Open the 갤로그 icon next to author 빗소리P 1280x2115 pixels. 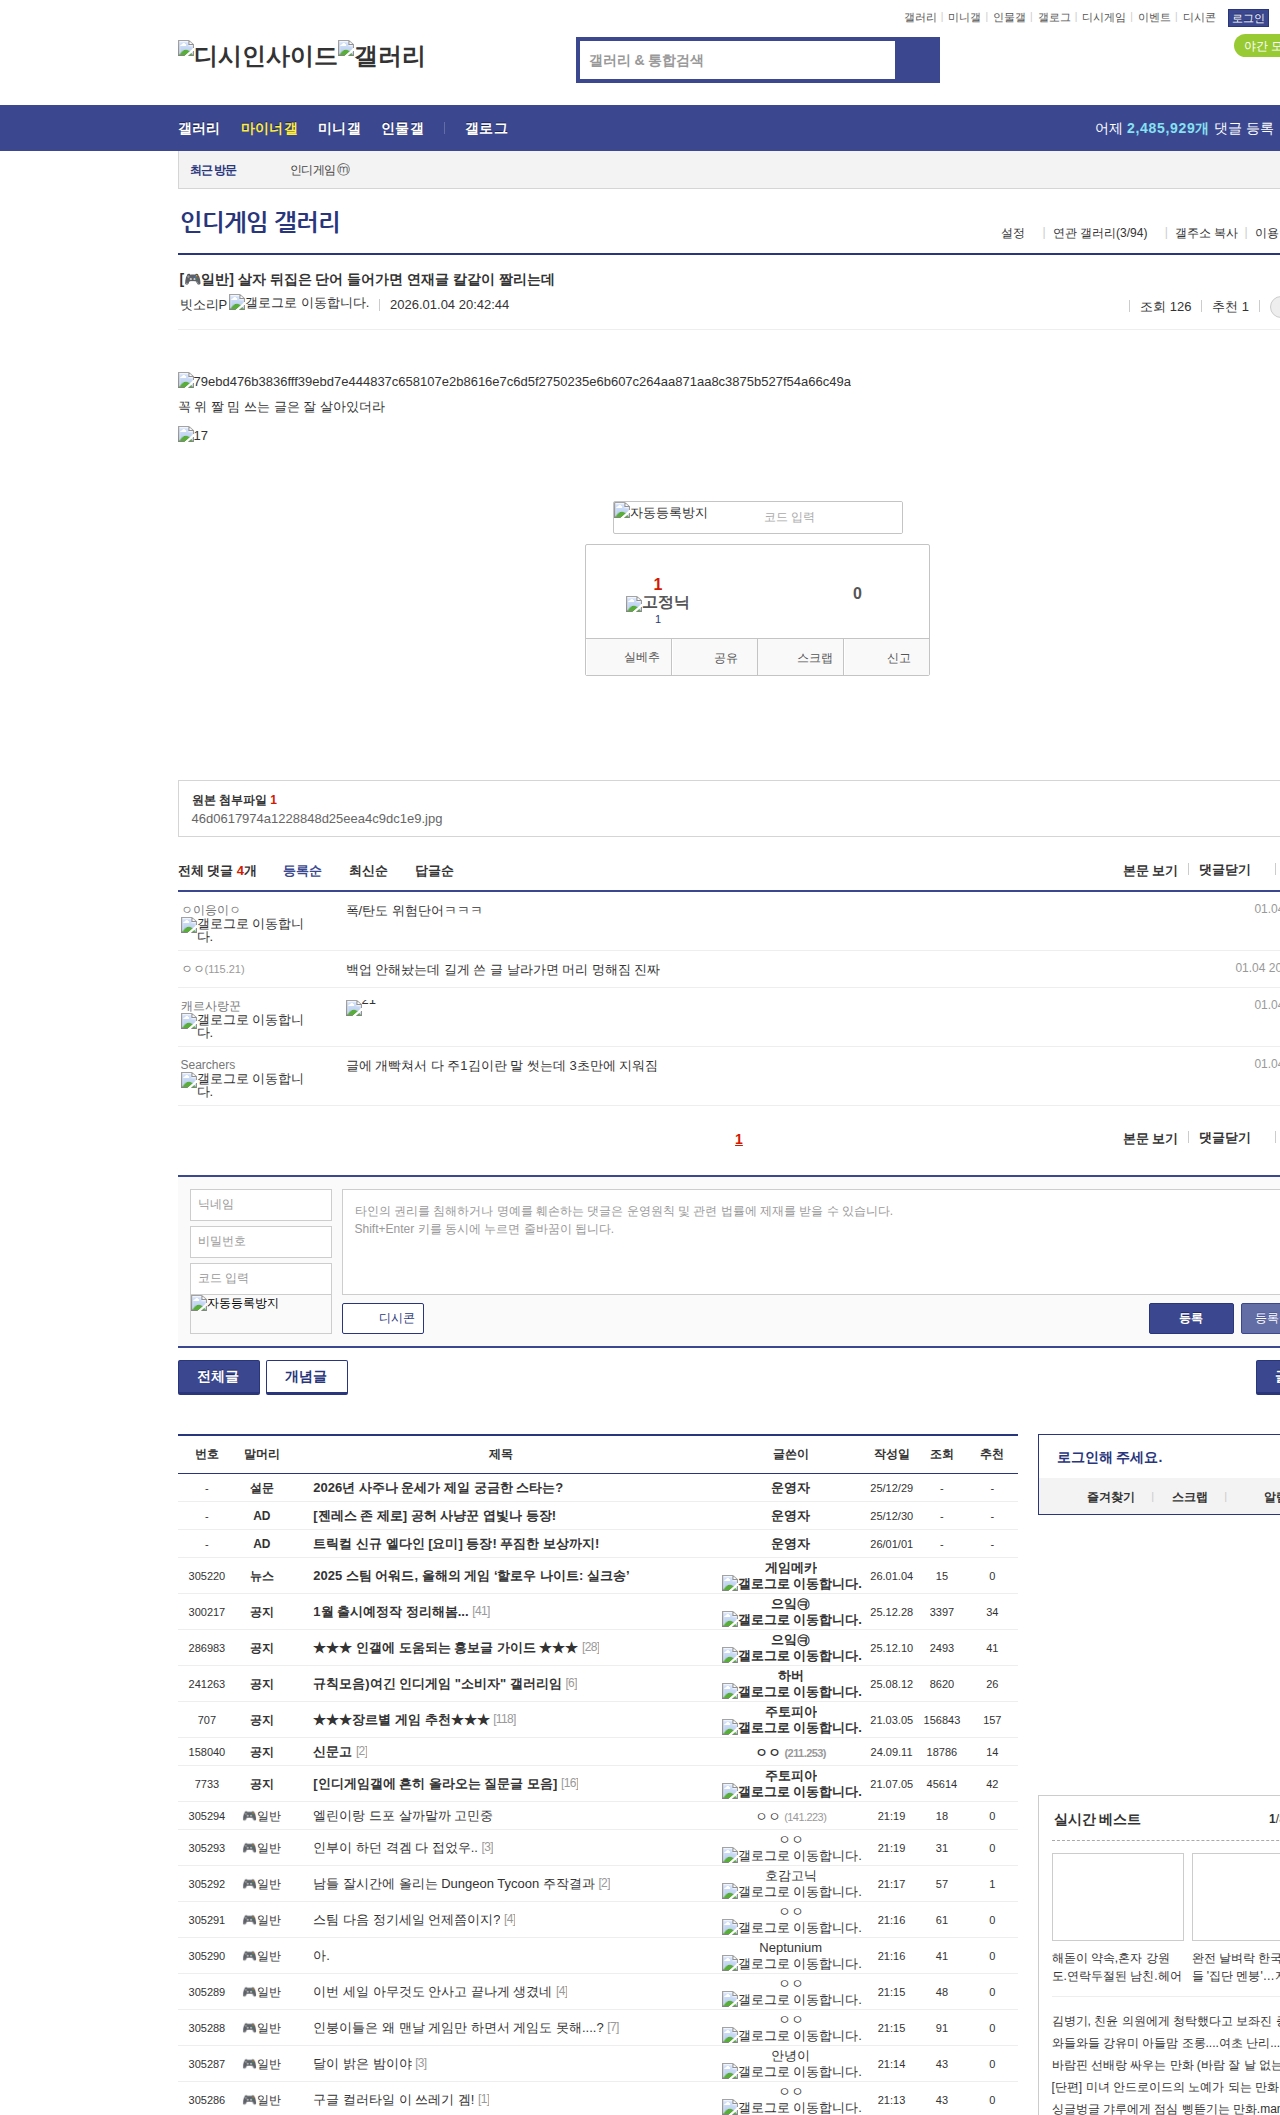(298, 303)
